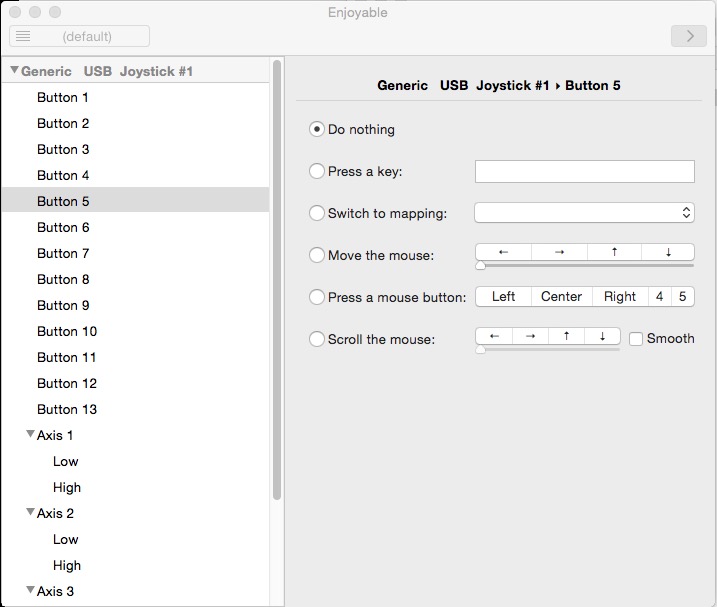717x607 pixels.
Task: Select High under Axis 1
Action: point(135,488)
